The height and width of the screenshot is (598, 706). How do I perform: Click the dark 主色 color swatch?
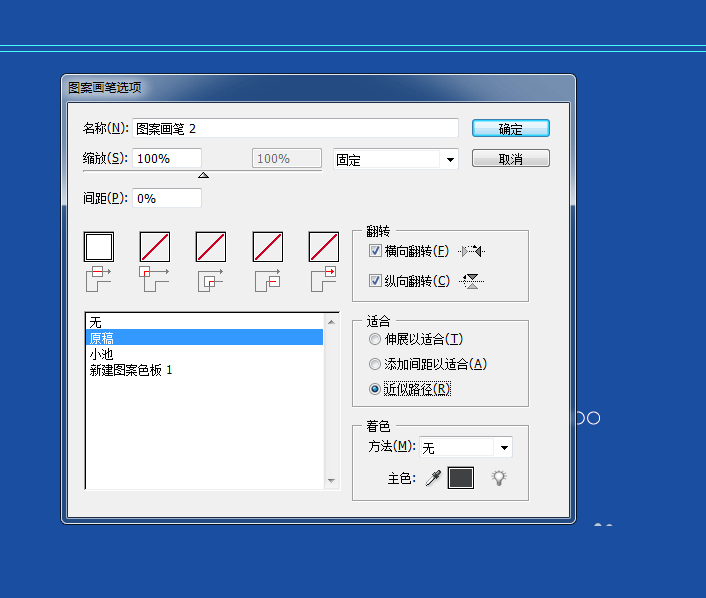click(461, 478)
